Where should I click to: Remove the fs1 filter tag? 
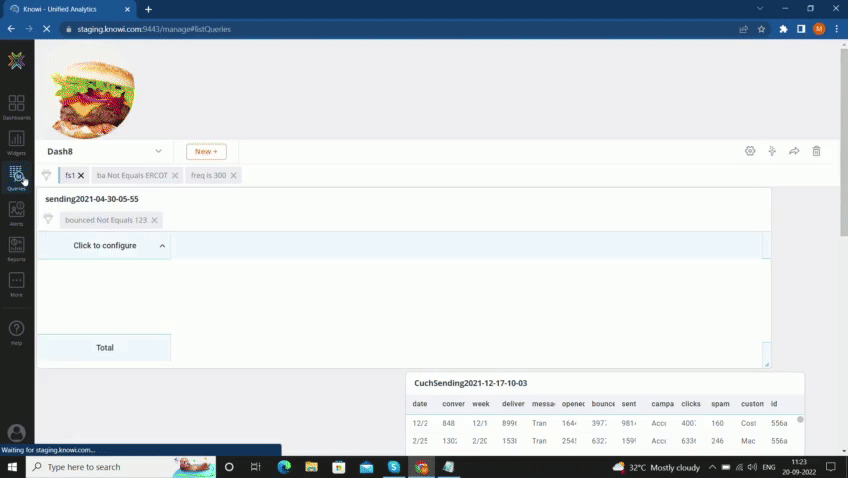coord(81,175)
